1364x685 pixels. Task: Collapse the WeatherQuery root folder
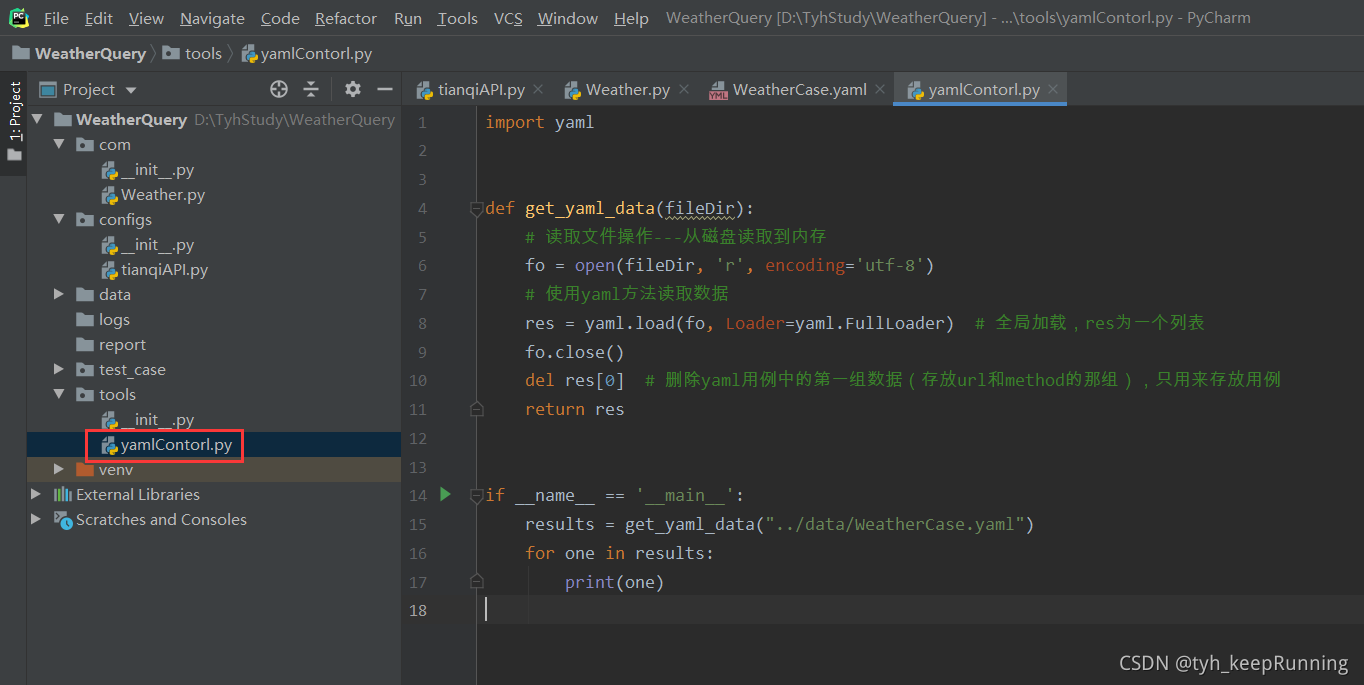pyautogui.click(x=37, y=119)
